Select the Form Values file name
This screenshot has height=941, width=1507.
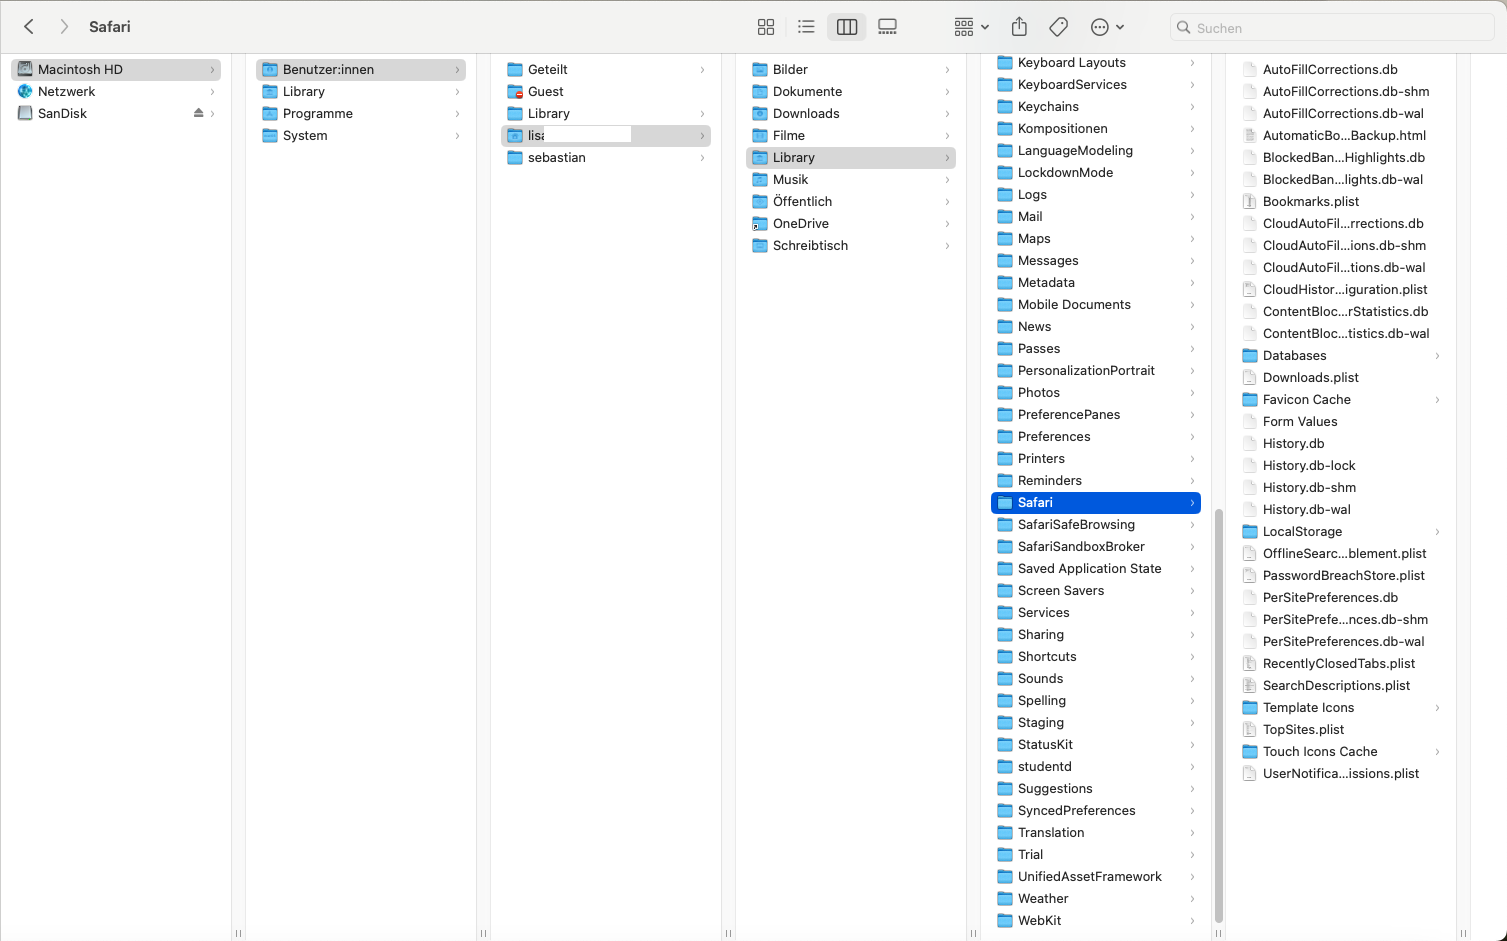point(1300,421)
